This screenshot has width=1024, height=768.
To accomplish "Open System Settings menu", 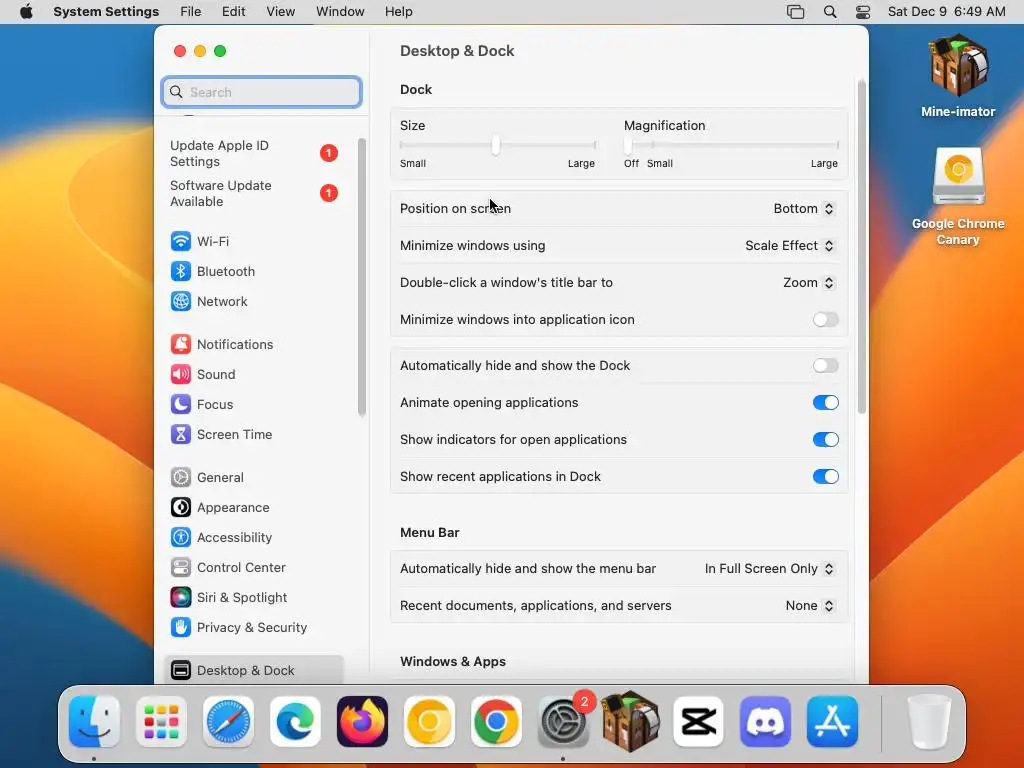I will click(x=106, y=12).
